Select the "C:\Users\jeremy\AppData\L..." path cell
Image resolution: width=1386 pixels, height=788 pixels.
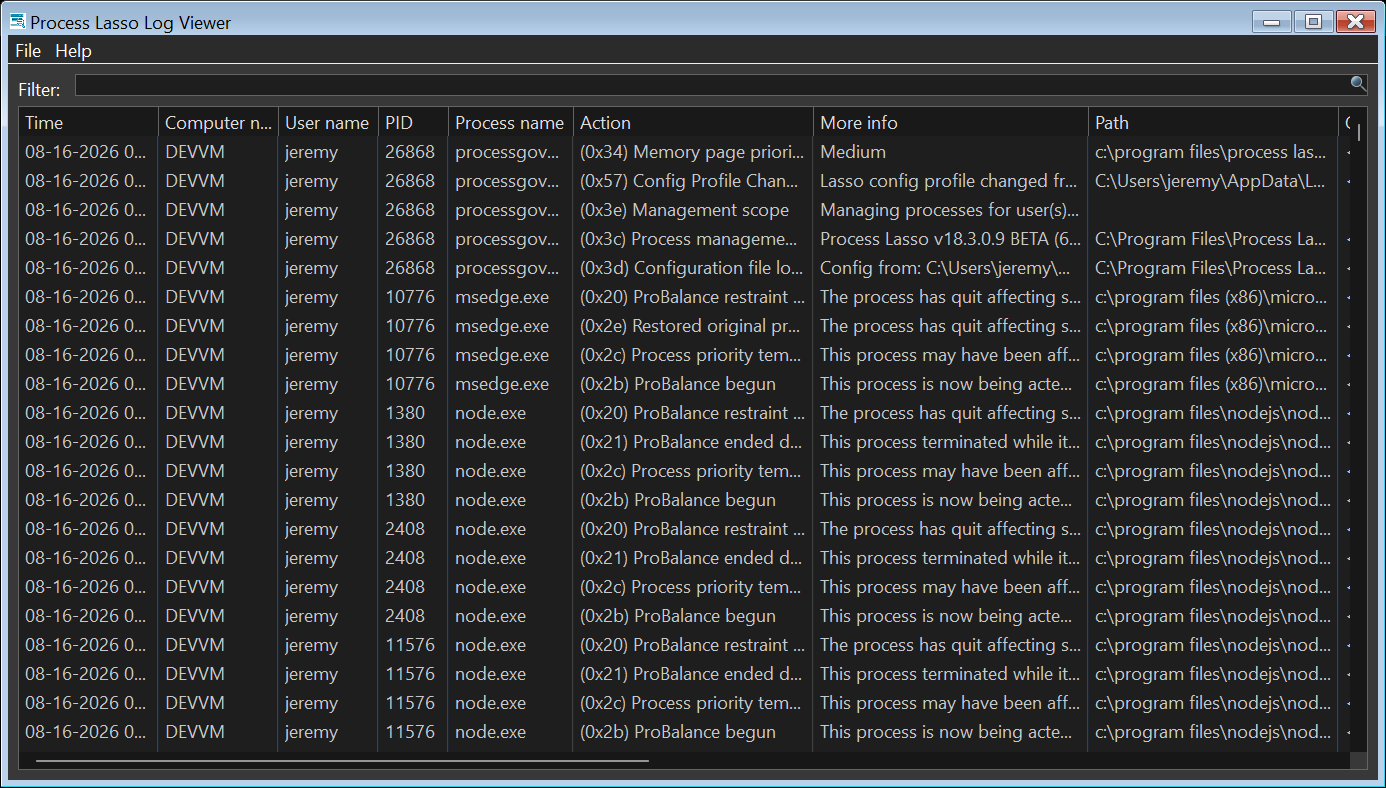coord(1211,181)
